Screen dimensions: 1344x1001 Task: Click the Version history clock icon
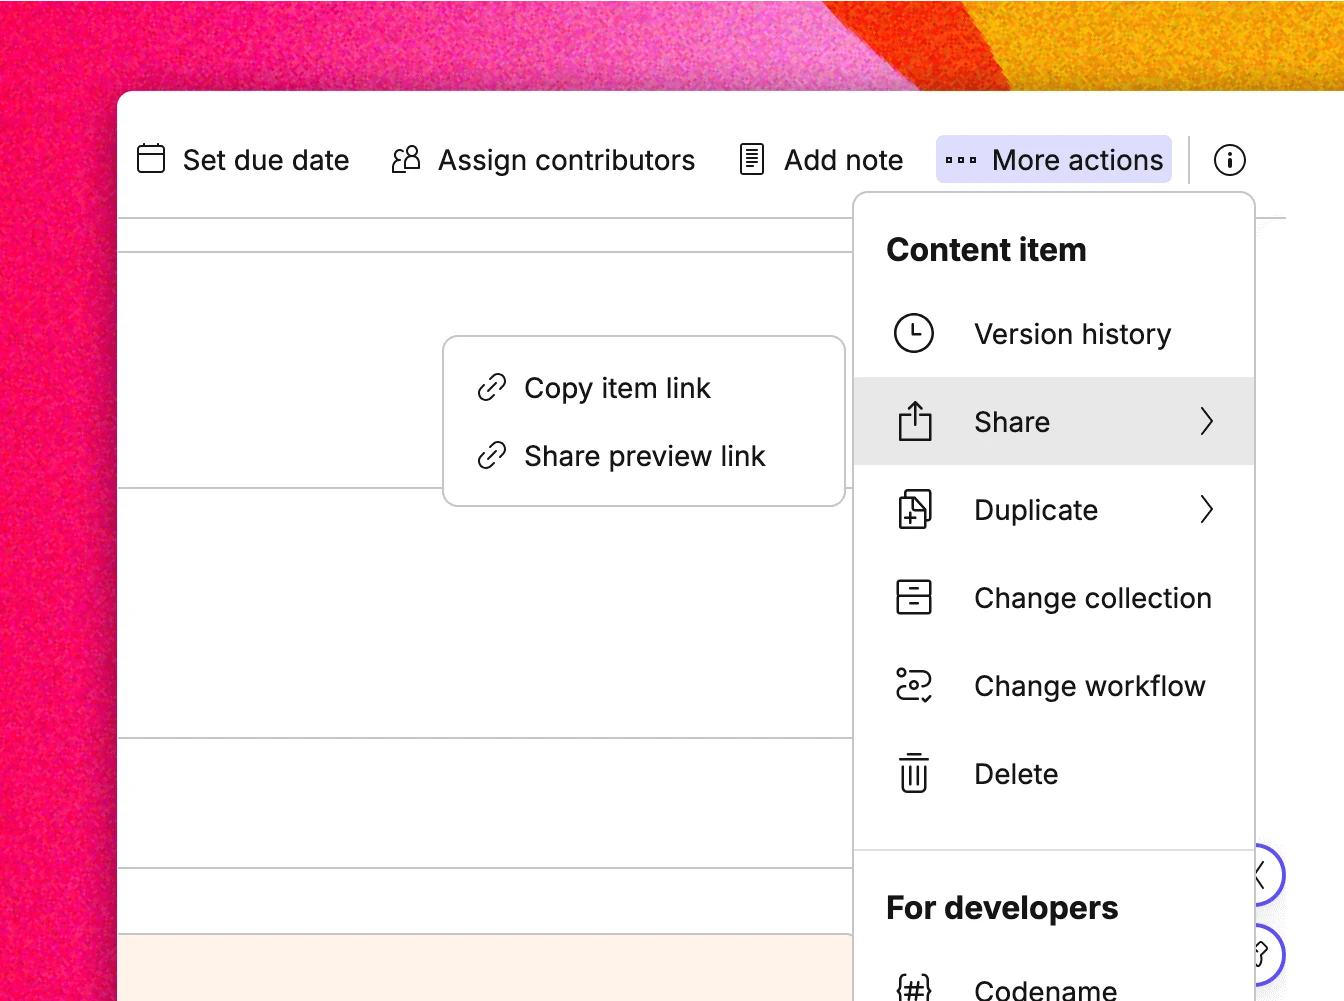914,334
